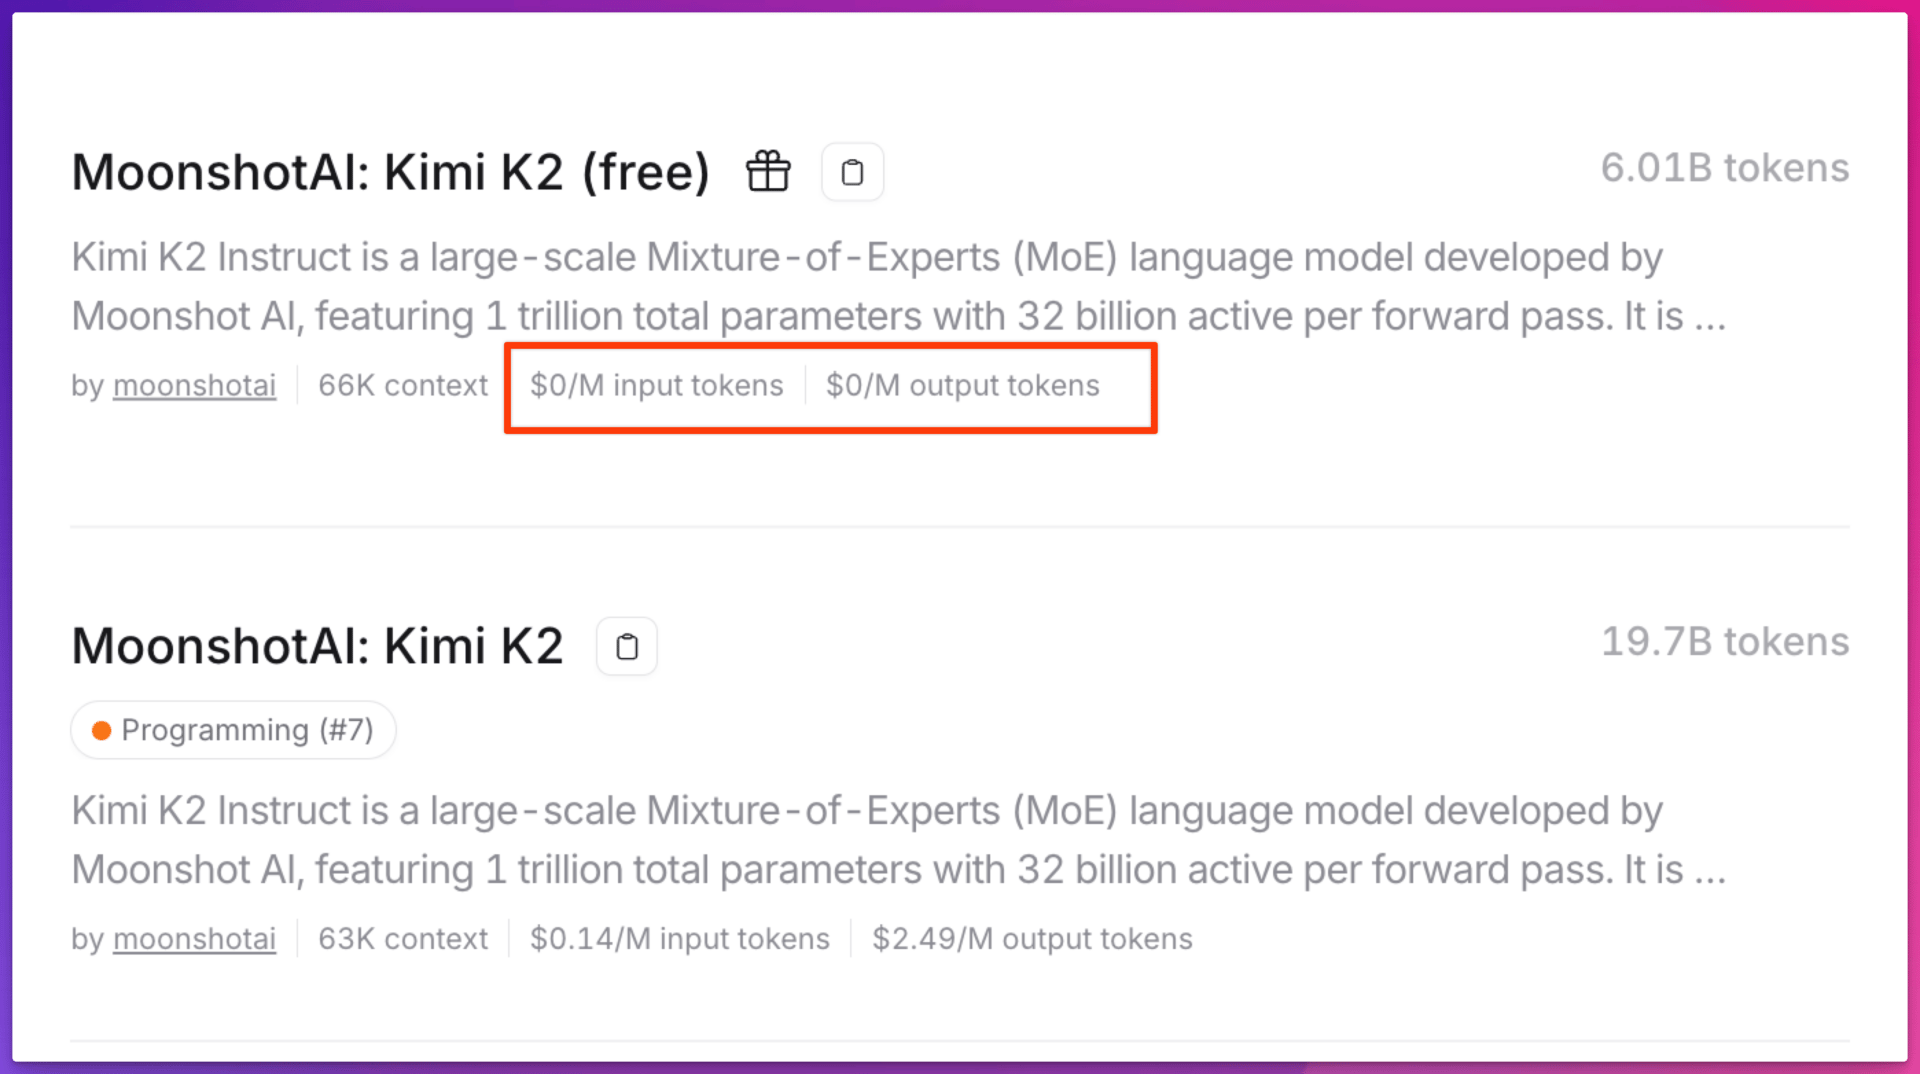The height and width of the screenshot is (1074, 1920).
Task: Click the $0/M output tokens price
Action: (x=963, y=385)
